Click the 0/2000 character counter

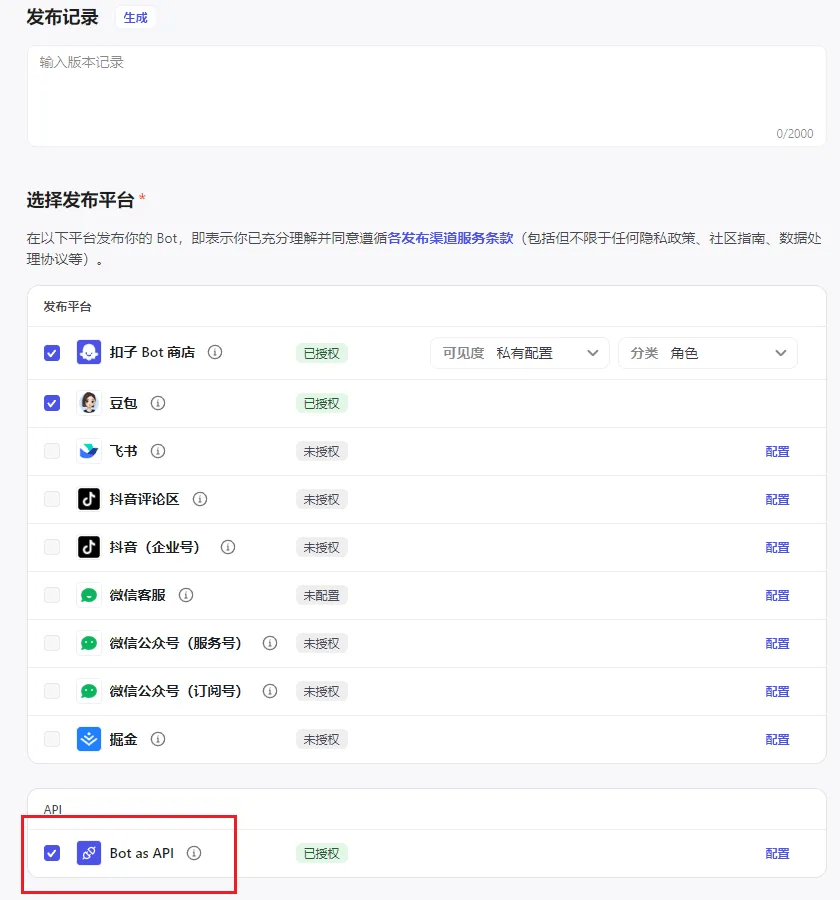click(x=795, y=134)
